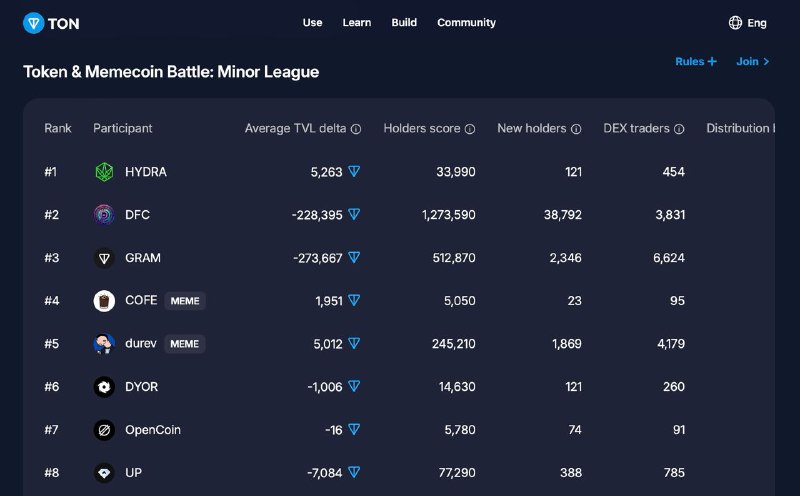Select the Average TVL delta header

point(295,128)
